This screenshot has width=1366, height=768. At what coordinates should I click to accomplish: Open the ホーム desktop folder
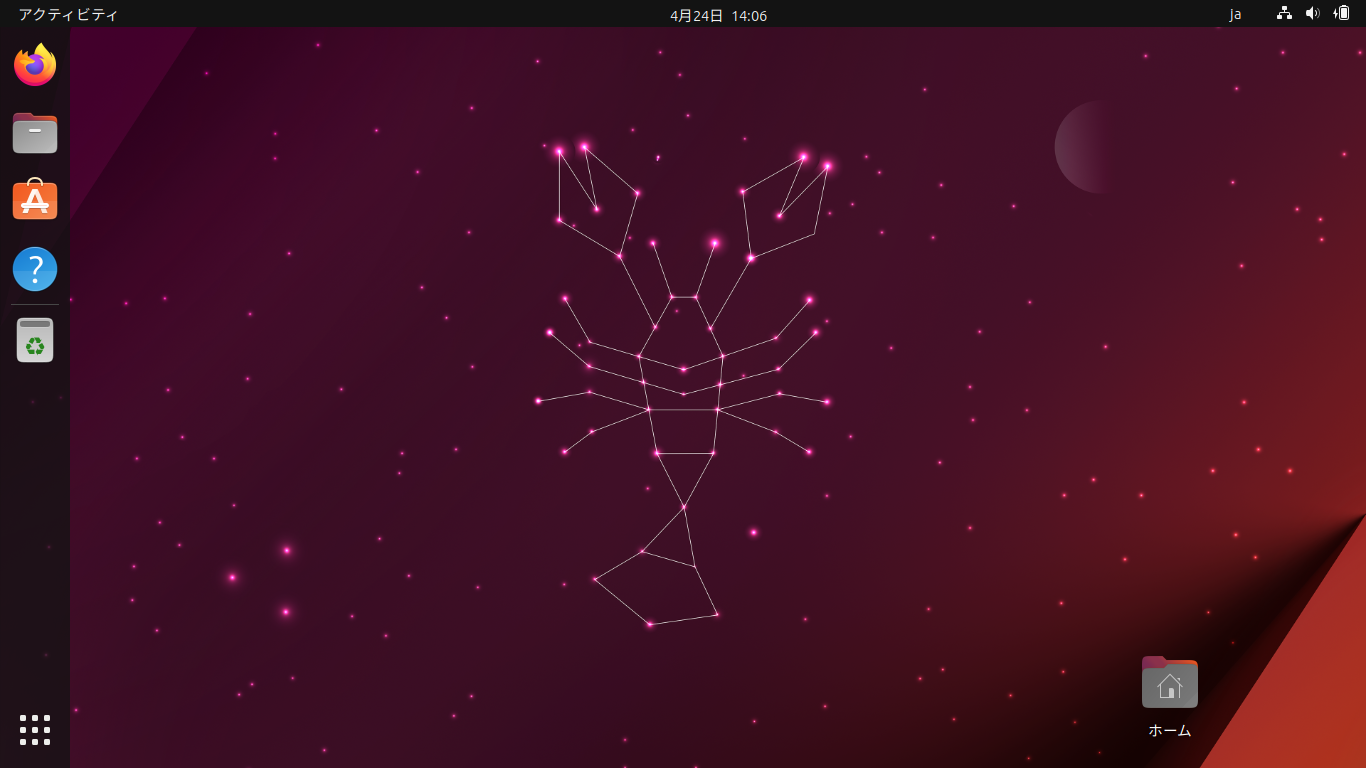click(1170, 683)
